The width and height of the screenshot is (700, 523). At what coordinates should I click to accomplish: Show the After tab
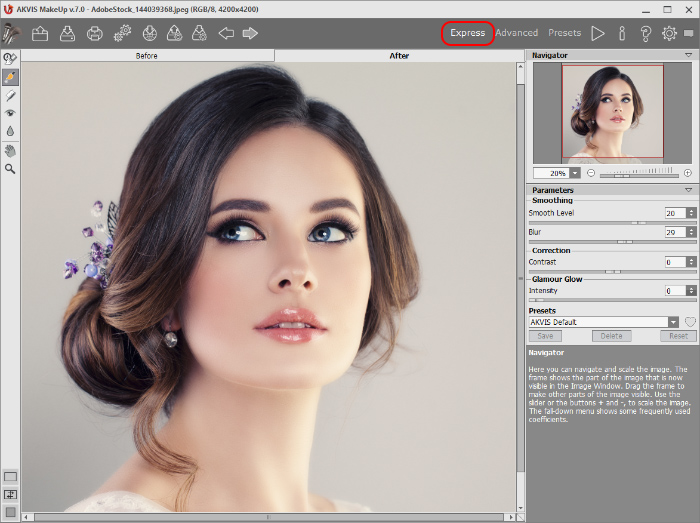click(x=399, y=56)
